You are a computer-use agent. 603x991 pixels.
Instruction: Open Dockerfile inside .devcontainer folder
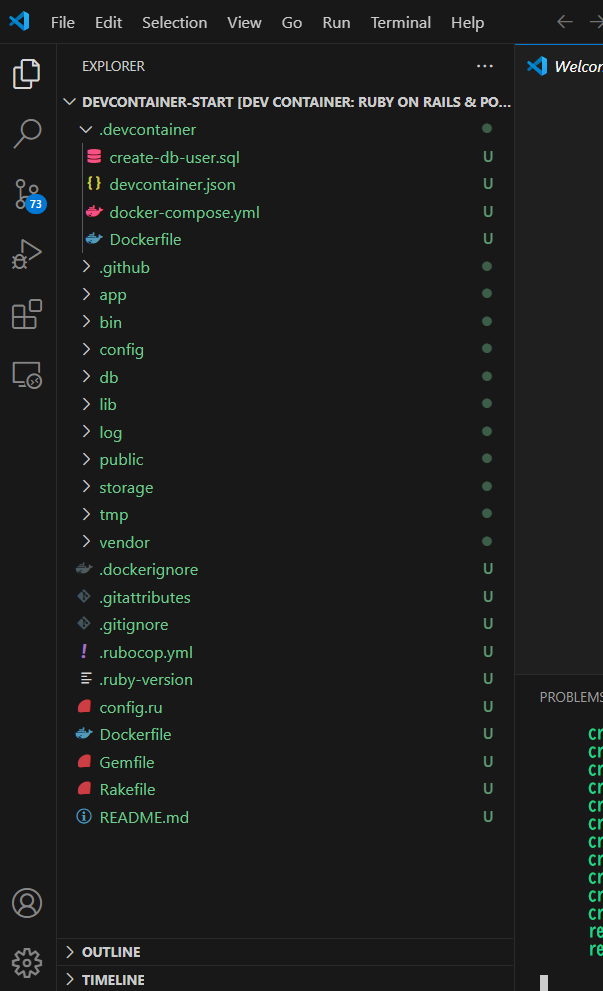pos(145,240)
